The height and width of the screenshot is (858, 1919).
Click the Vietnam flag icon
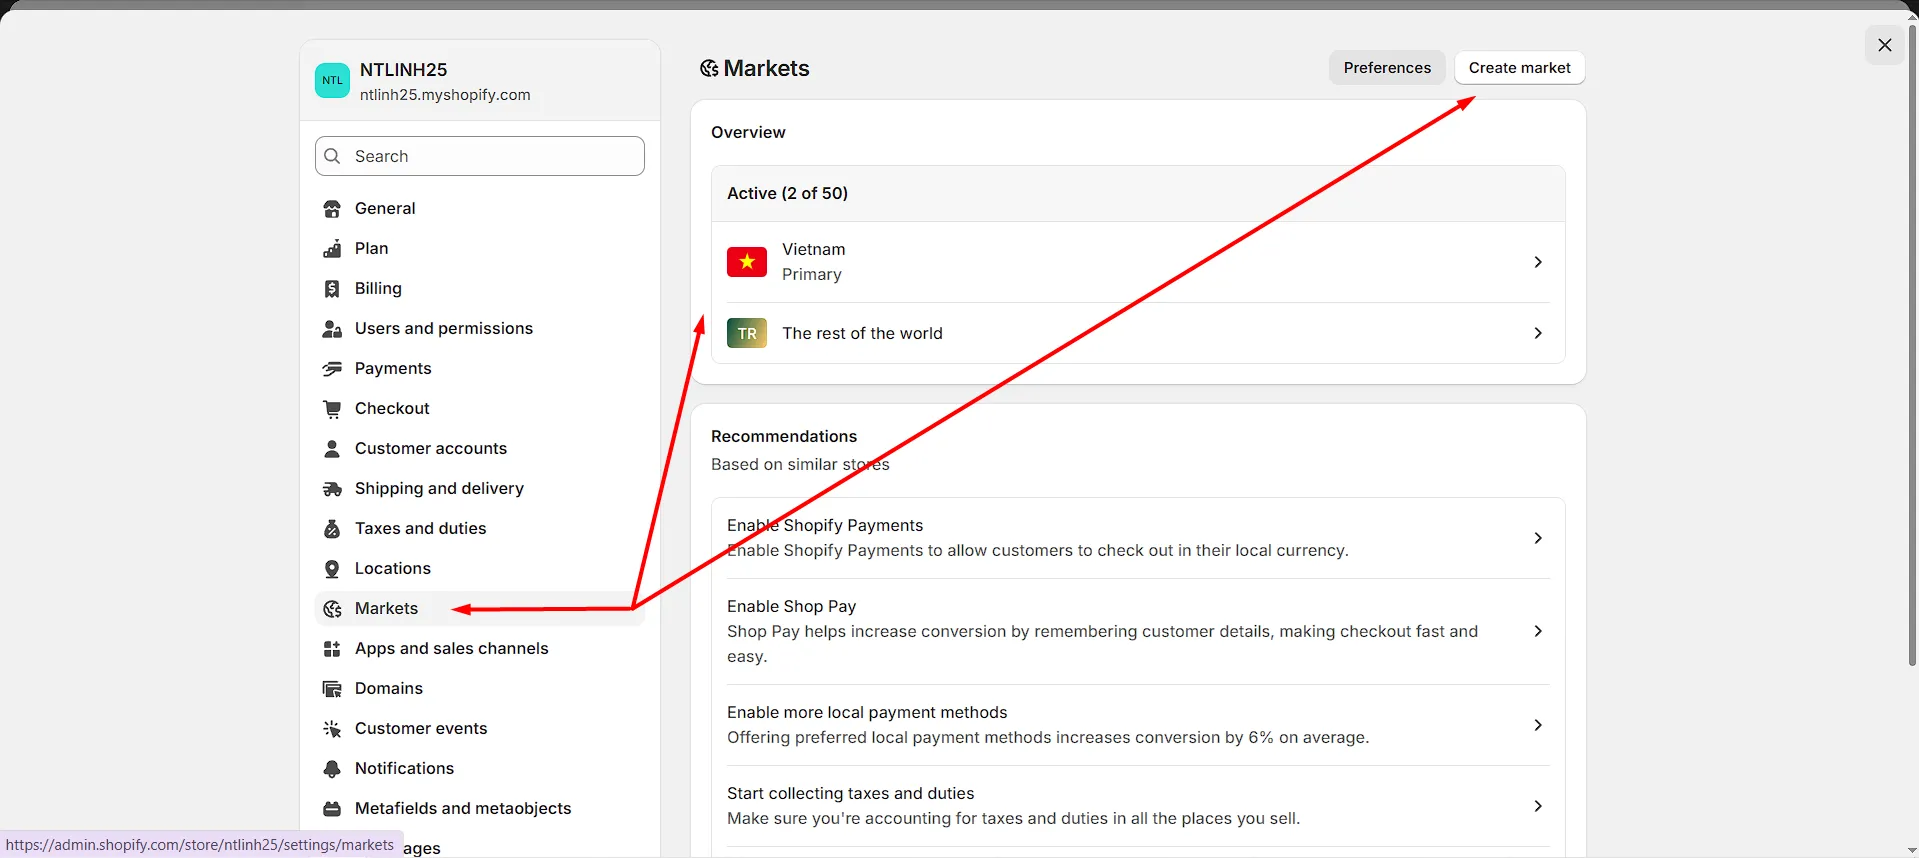click(x=747, y=262)
